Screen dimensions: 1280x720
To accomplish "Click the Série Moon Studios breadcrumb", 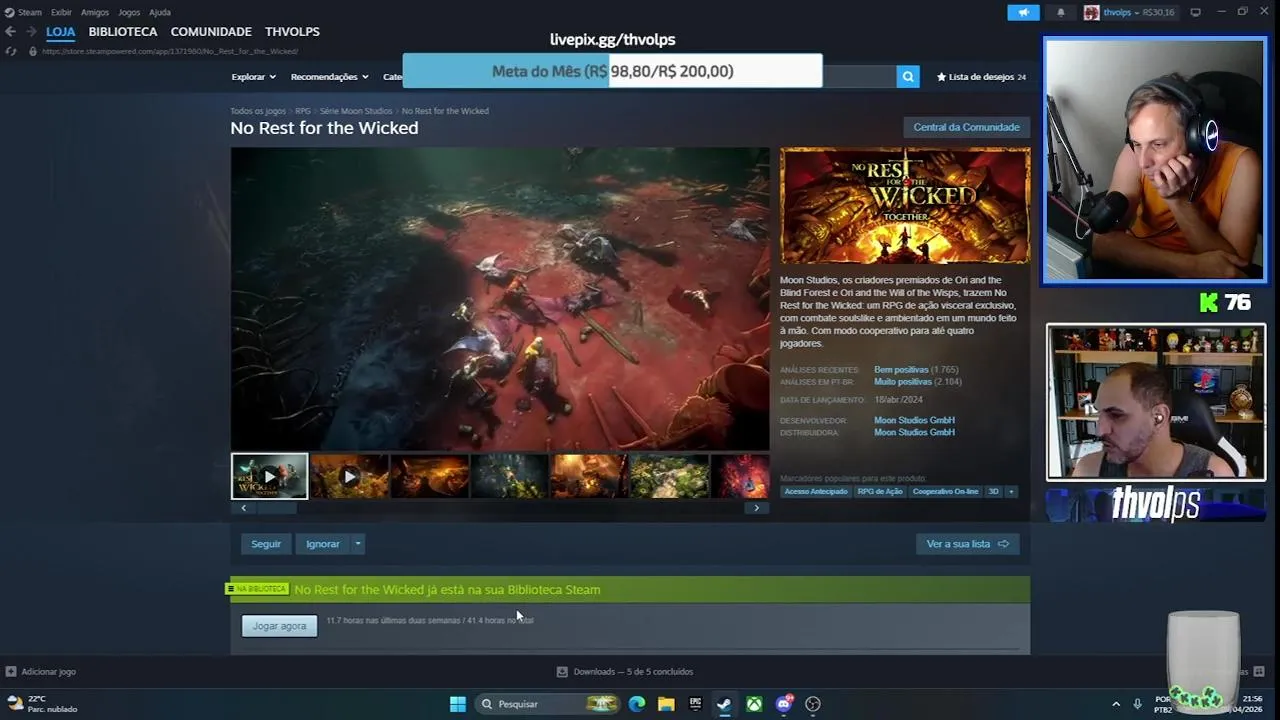I will pyautogui.click(x=356, y=111).
